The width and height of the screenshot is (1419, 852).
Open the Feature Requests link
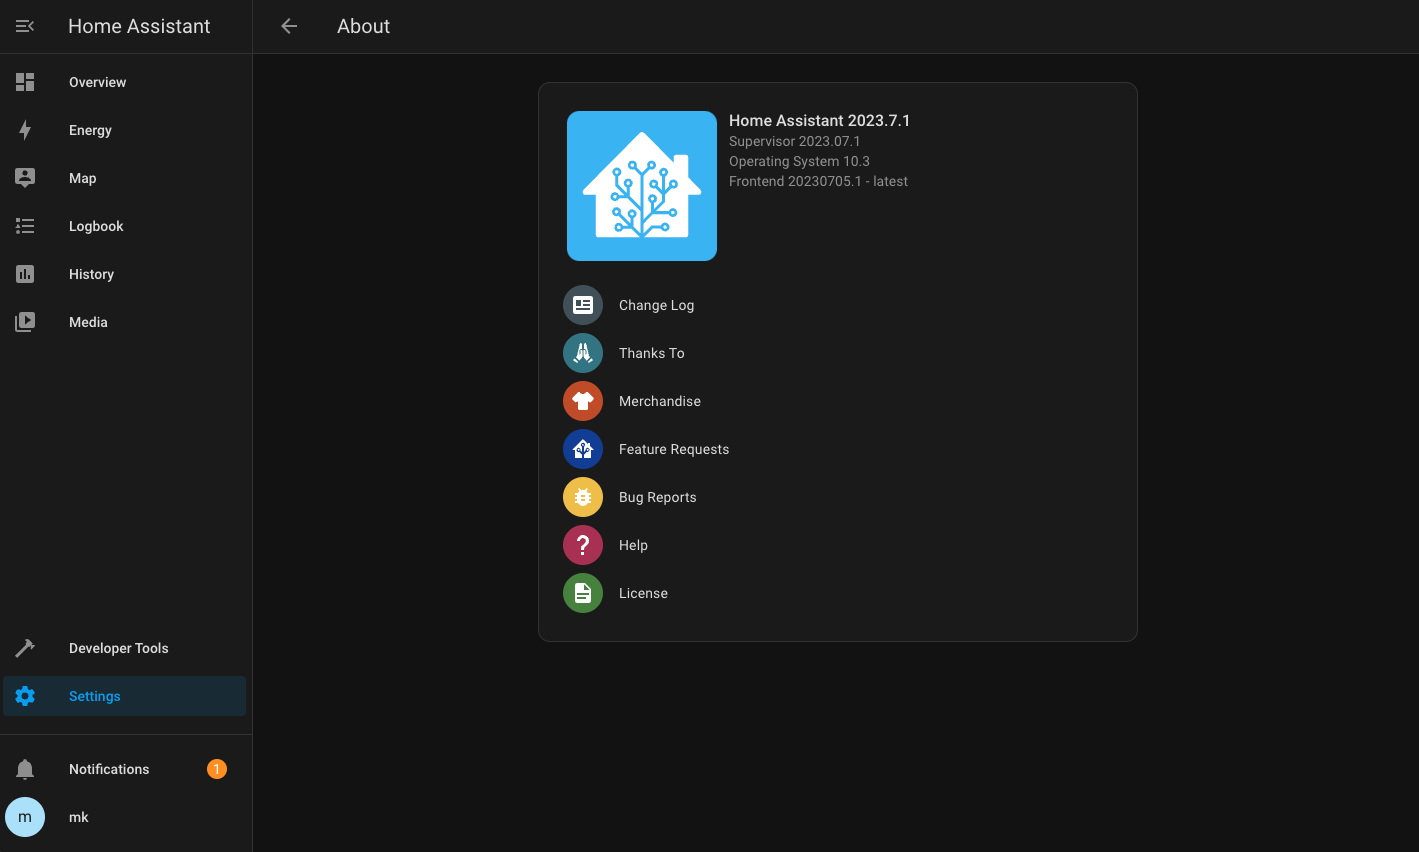pos(838,449)
